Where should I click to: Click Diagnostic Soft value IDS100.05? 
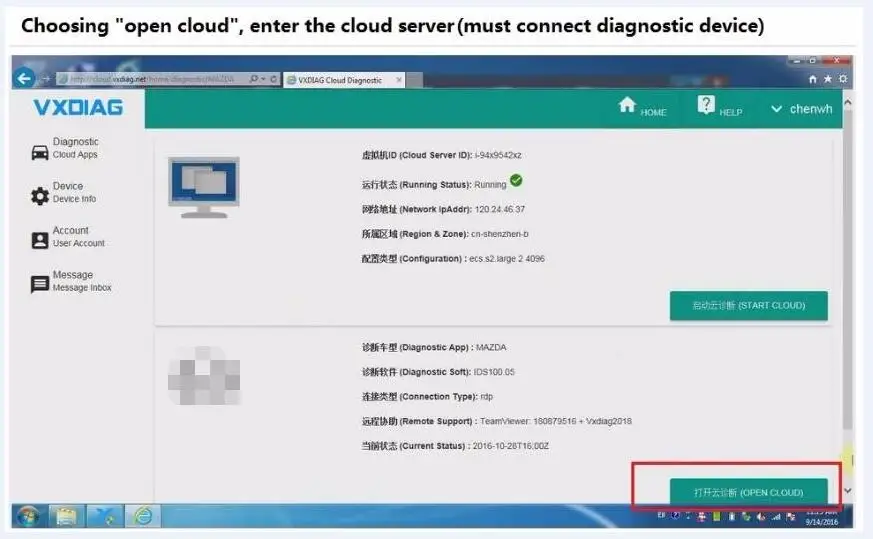(494, 372)
